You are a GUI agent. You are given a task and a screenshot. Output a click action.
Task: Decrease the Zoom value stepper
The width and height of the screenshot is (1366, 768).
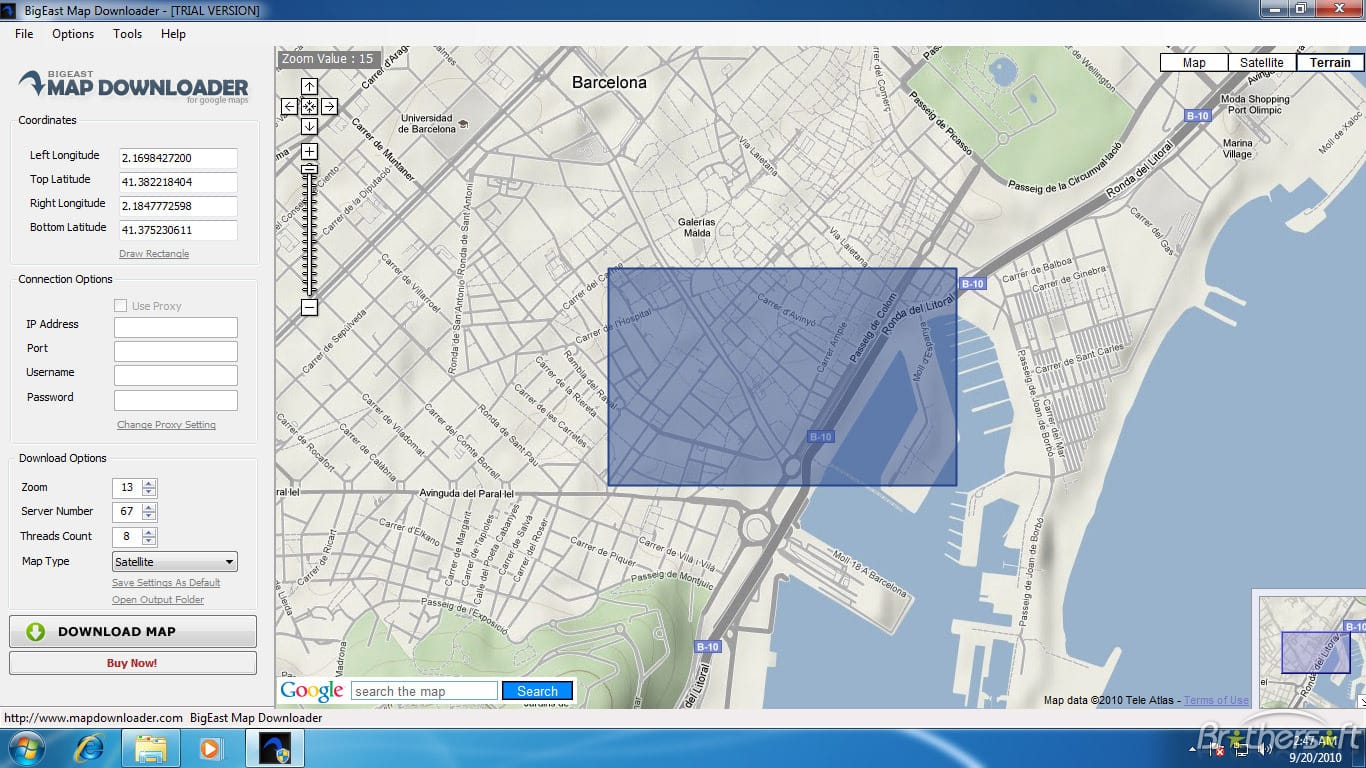click(x=149, y=492)
